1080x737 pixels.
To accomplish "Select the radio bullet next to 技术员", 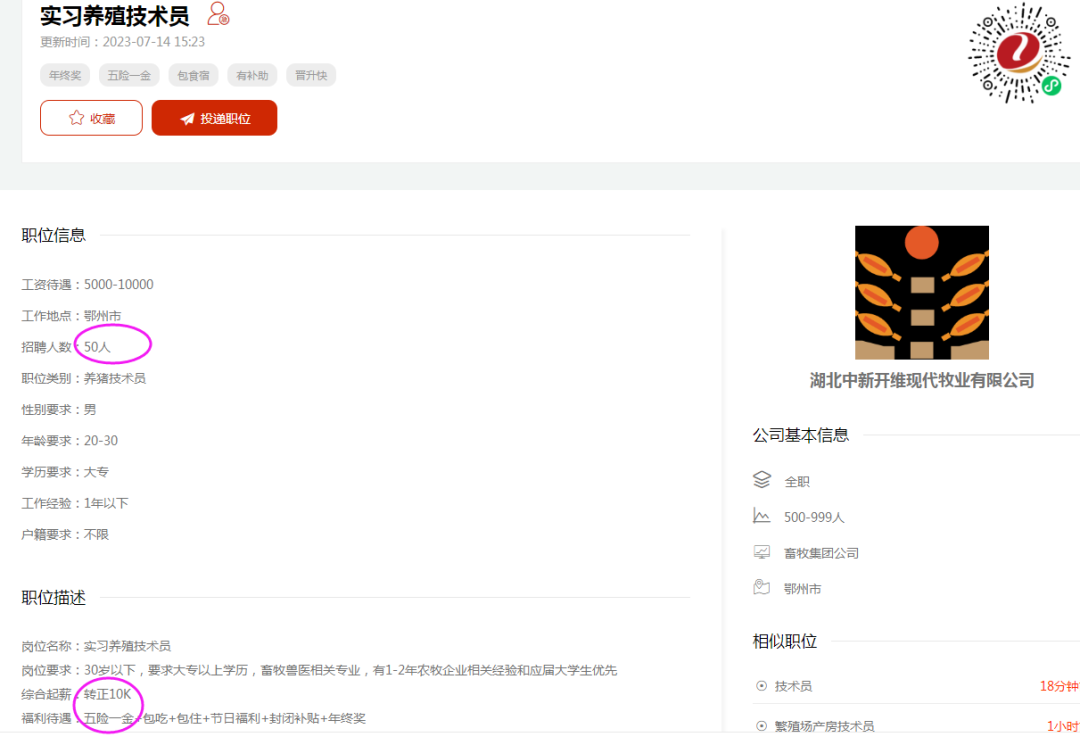I will point(763,687).
